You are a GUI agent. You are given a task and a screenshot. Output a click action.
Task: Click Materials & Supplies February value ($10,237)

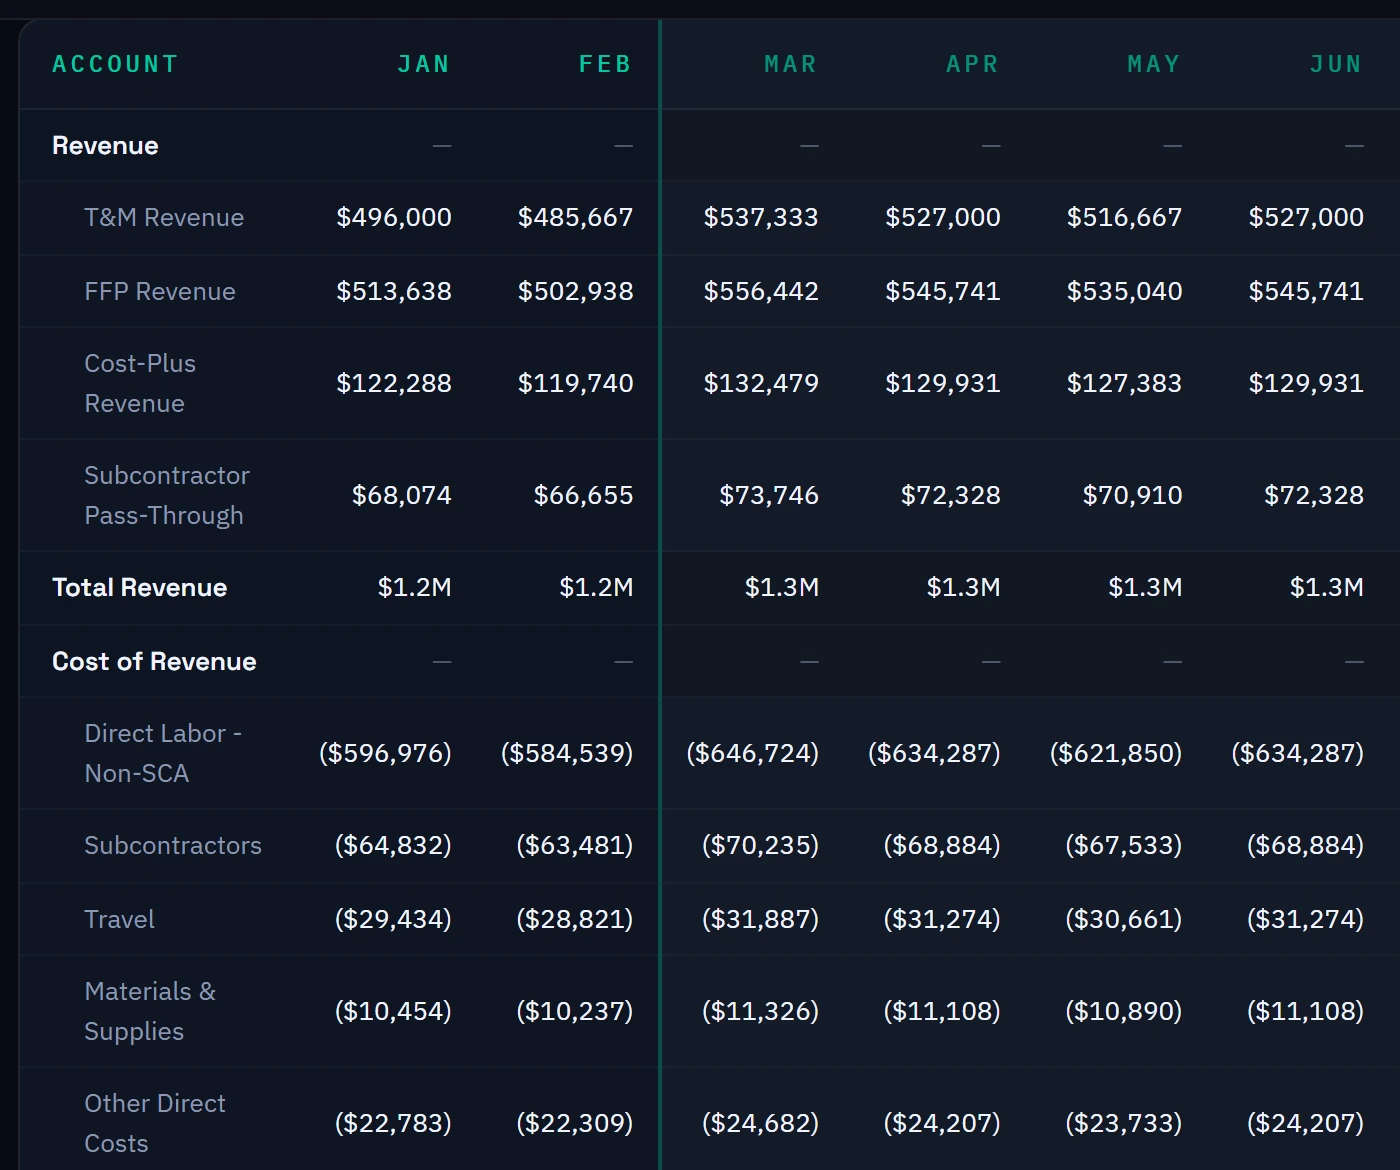[x=575, y=1012]
